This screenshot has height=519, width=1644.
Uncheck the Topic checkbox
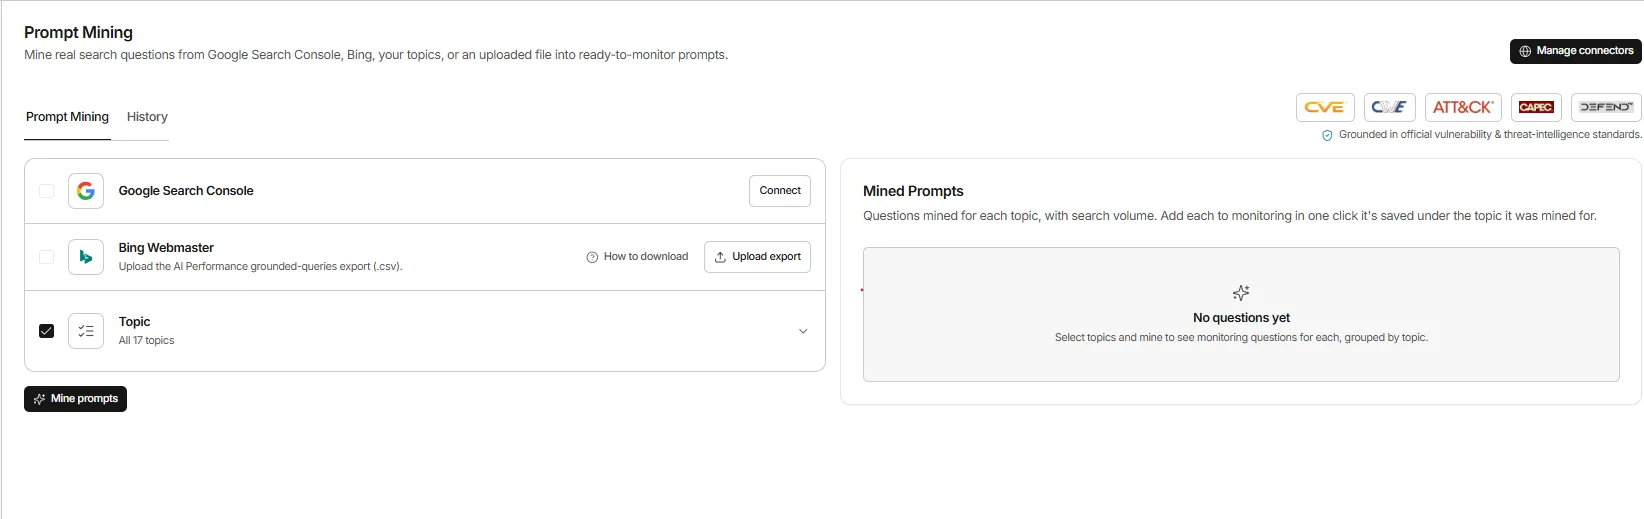click(46, 331)
